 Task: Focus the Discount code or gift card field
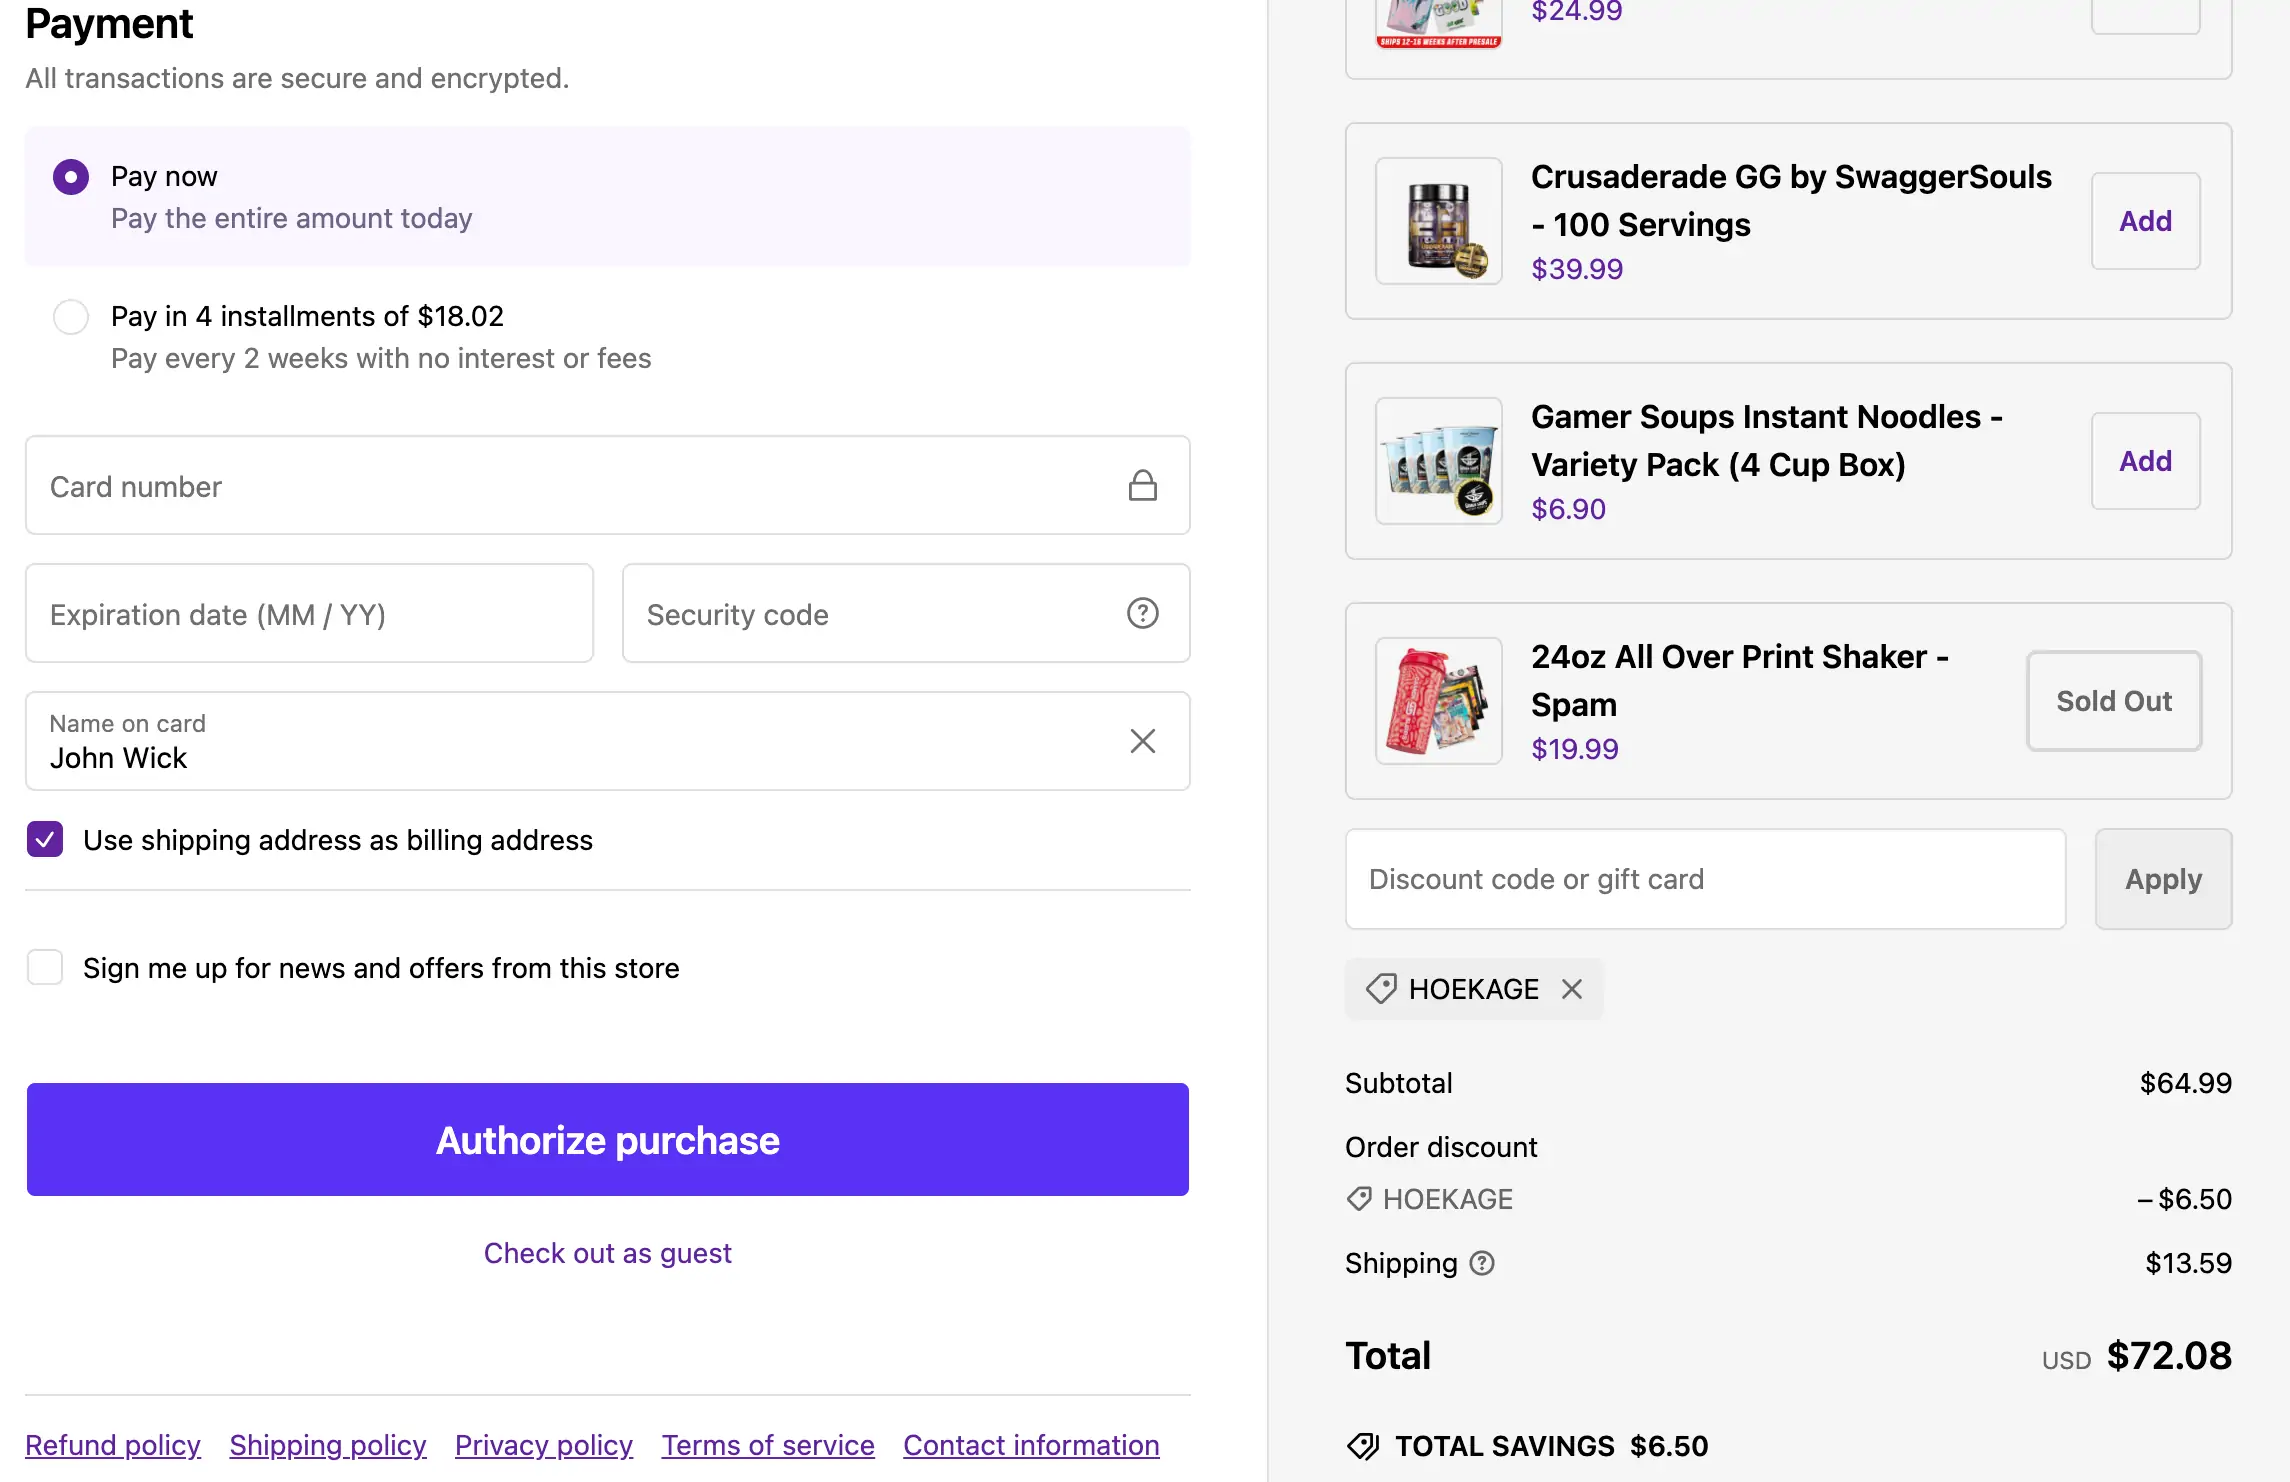click(1705, 879)
